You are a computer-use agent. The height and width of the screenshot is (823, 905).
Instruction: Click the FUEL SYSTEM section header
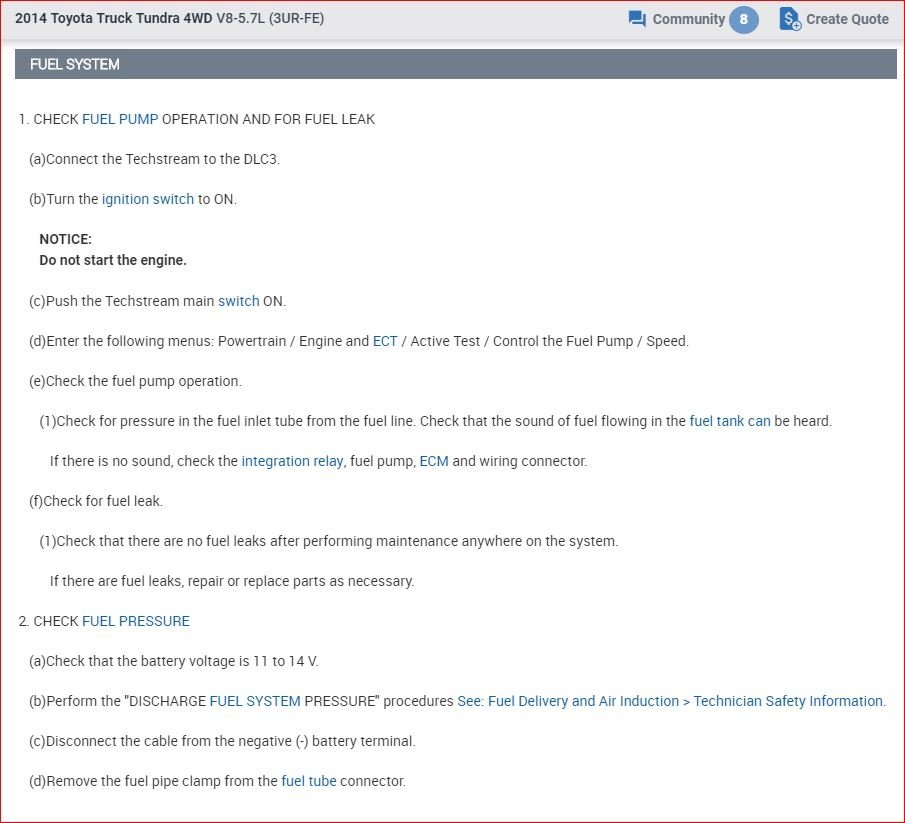click(455, 64)
